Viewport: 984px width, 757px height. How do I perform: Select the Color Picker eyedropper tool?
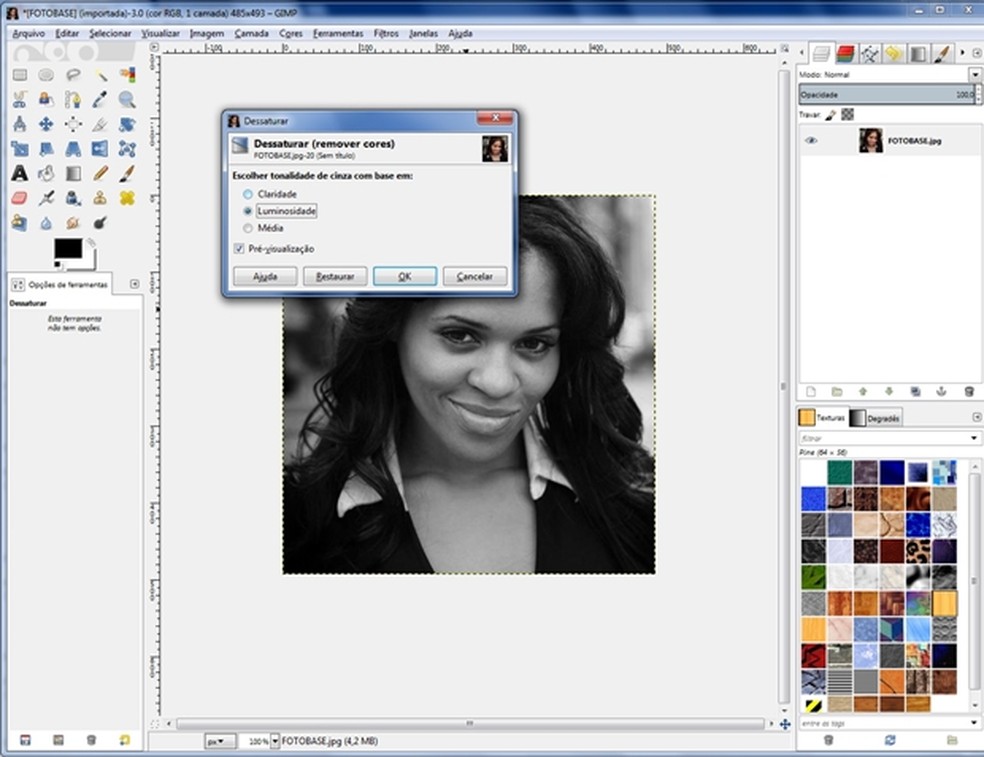click(100, 99)
